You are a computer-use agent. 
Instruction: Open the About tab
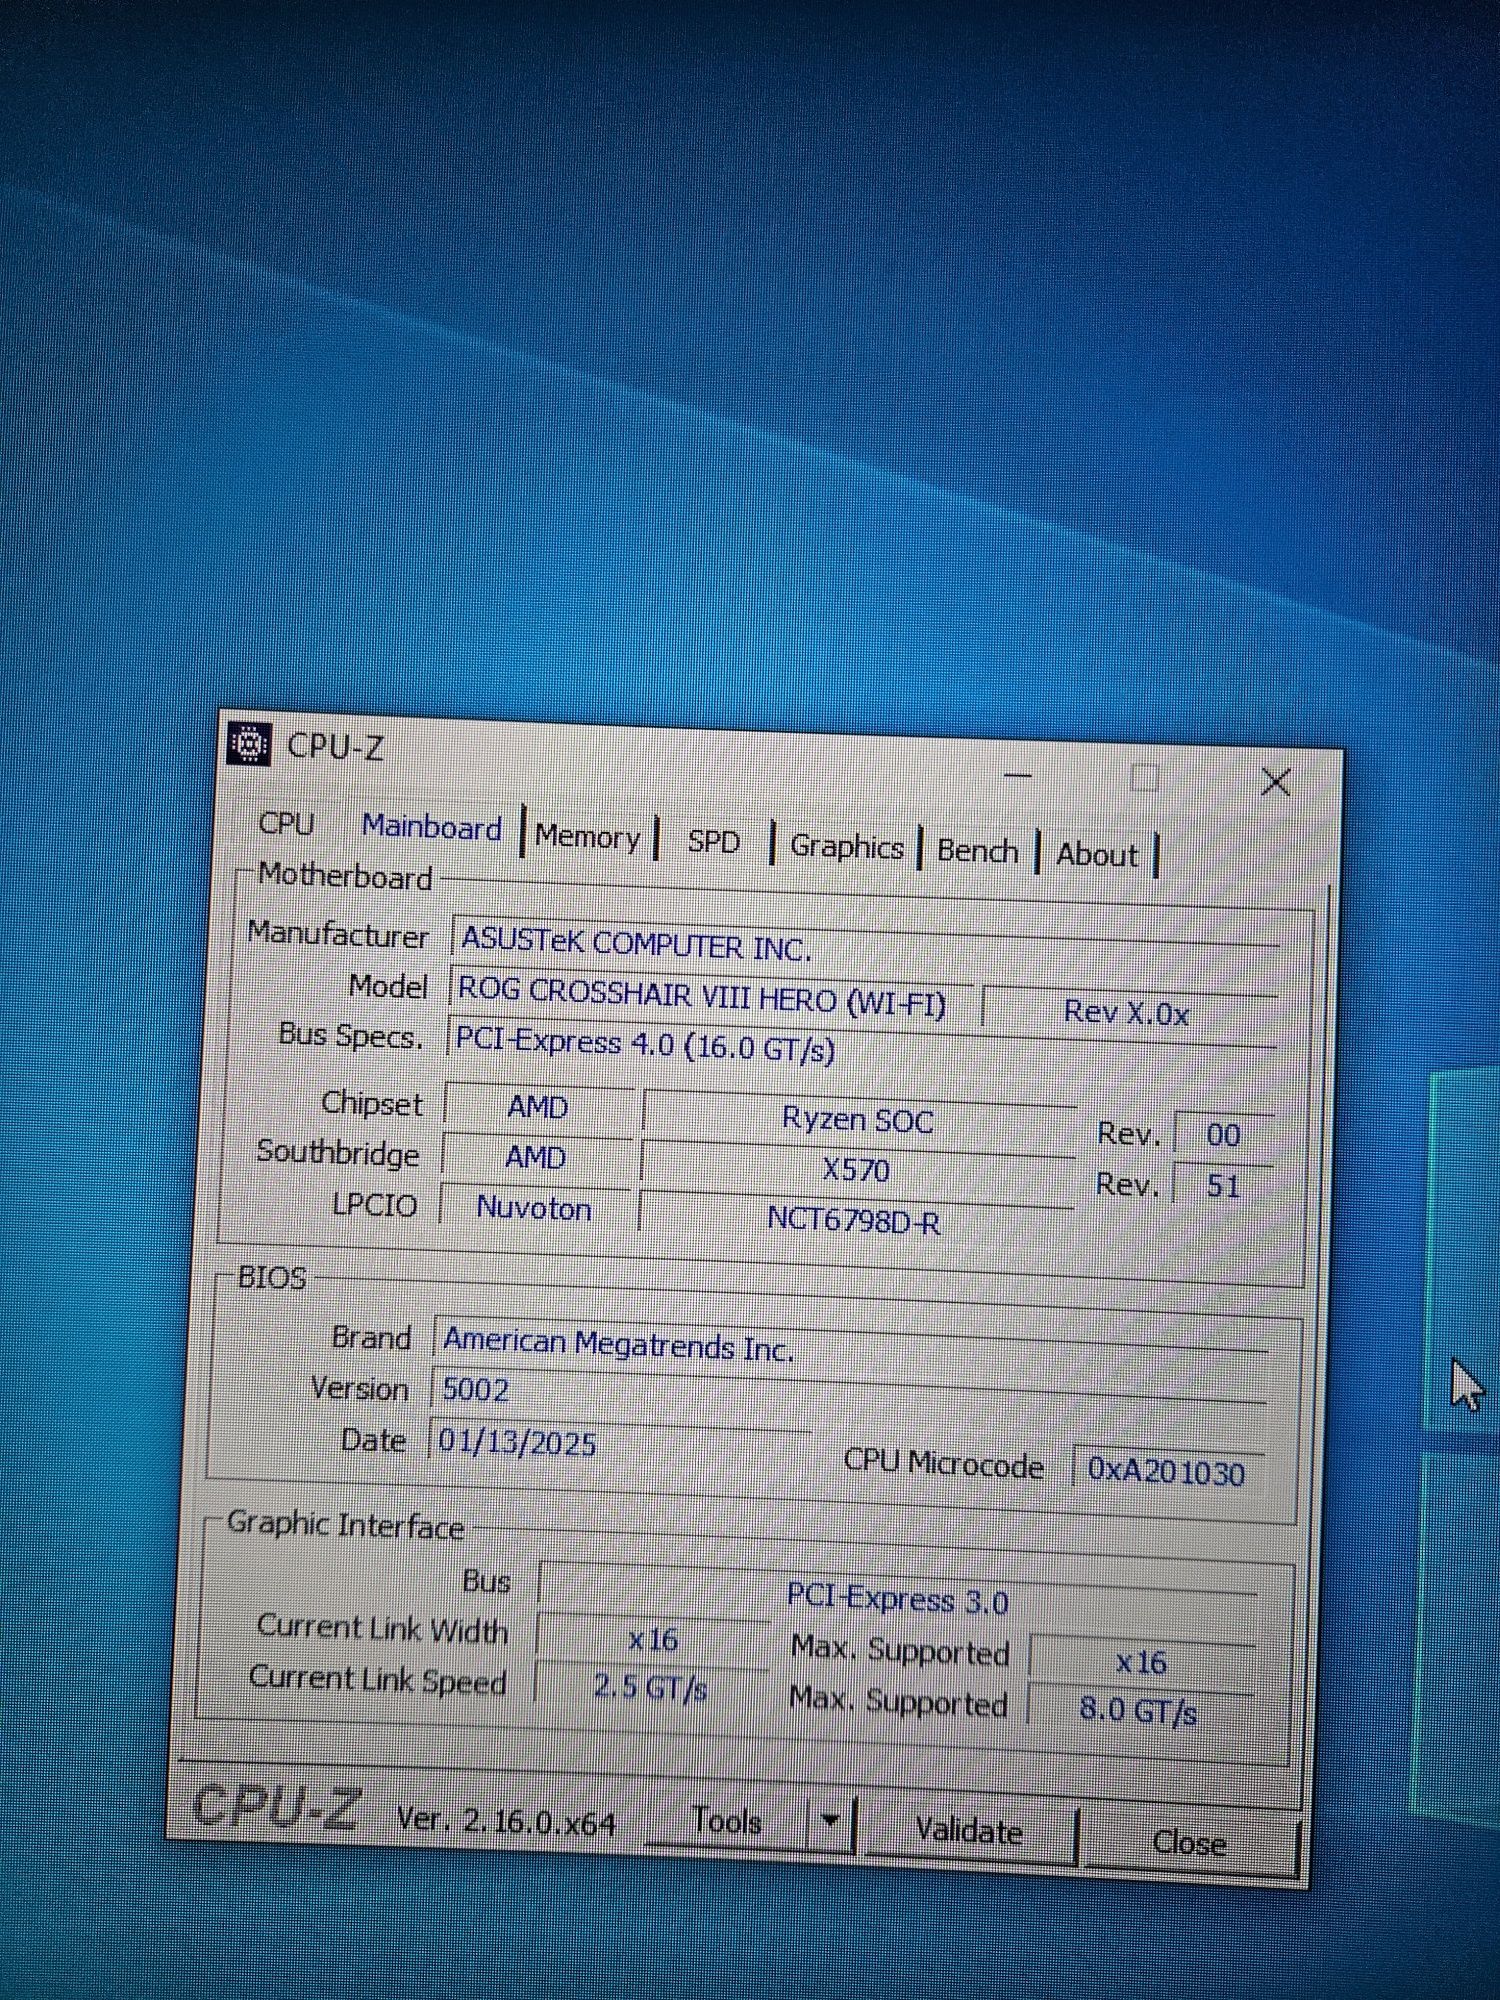click(x=1097, y=855)
